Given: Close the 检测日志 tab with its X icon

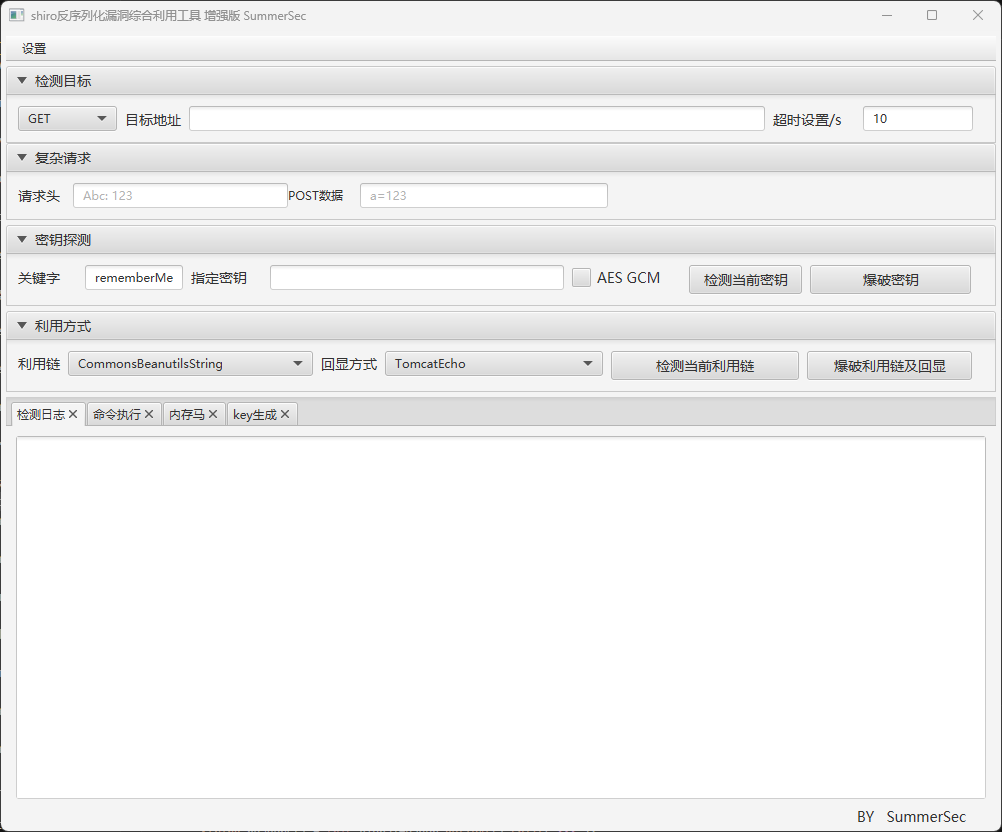Looking at the screenshot, I should click(73, 414).
